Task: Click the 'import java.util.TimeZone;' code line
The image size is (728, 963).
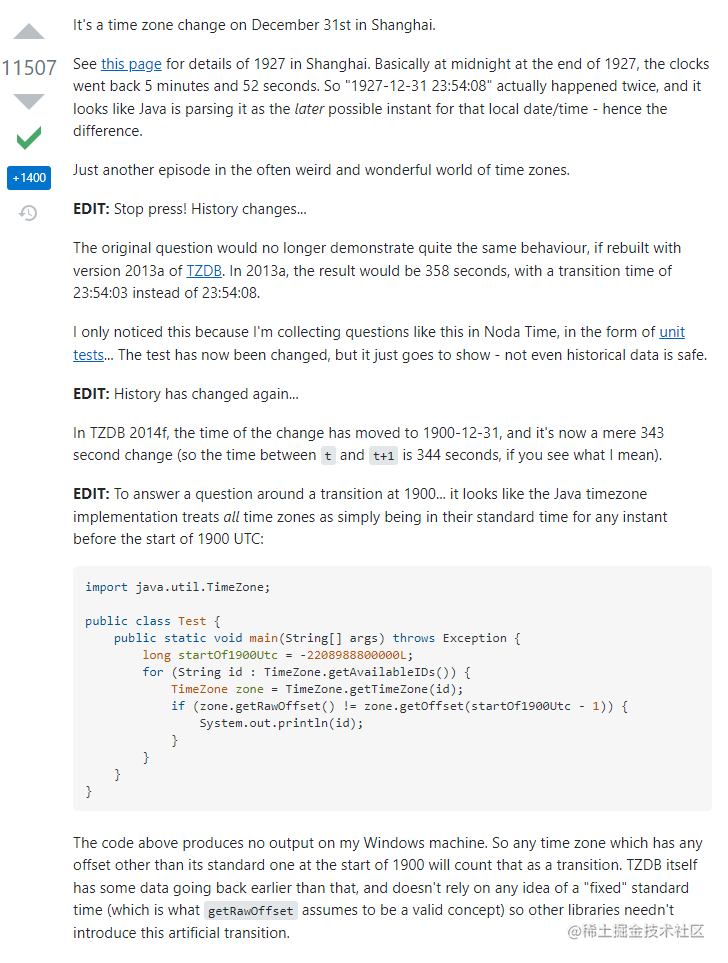Action: click(x=178, y=587)
